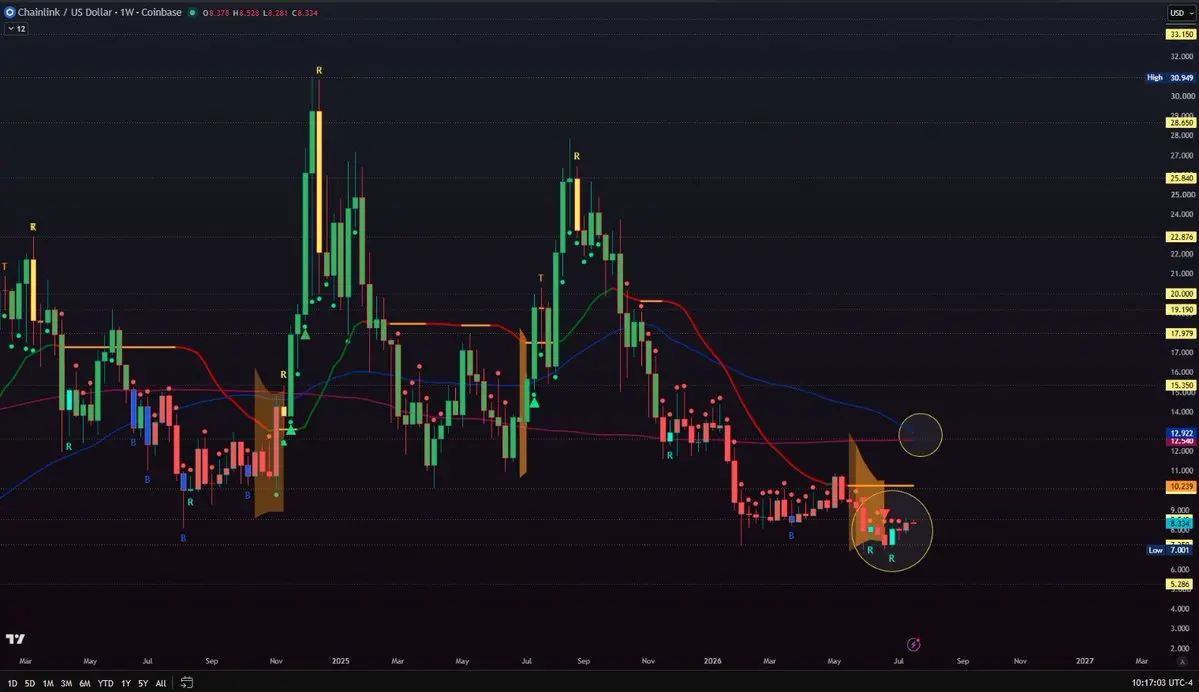Screen dimensions: 1199x692
Task: Click the 28.650 yellow price label
Action: [1181, 122]
